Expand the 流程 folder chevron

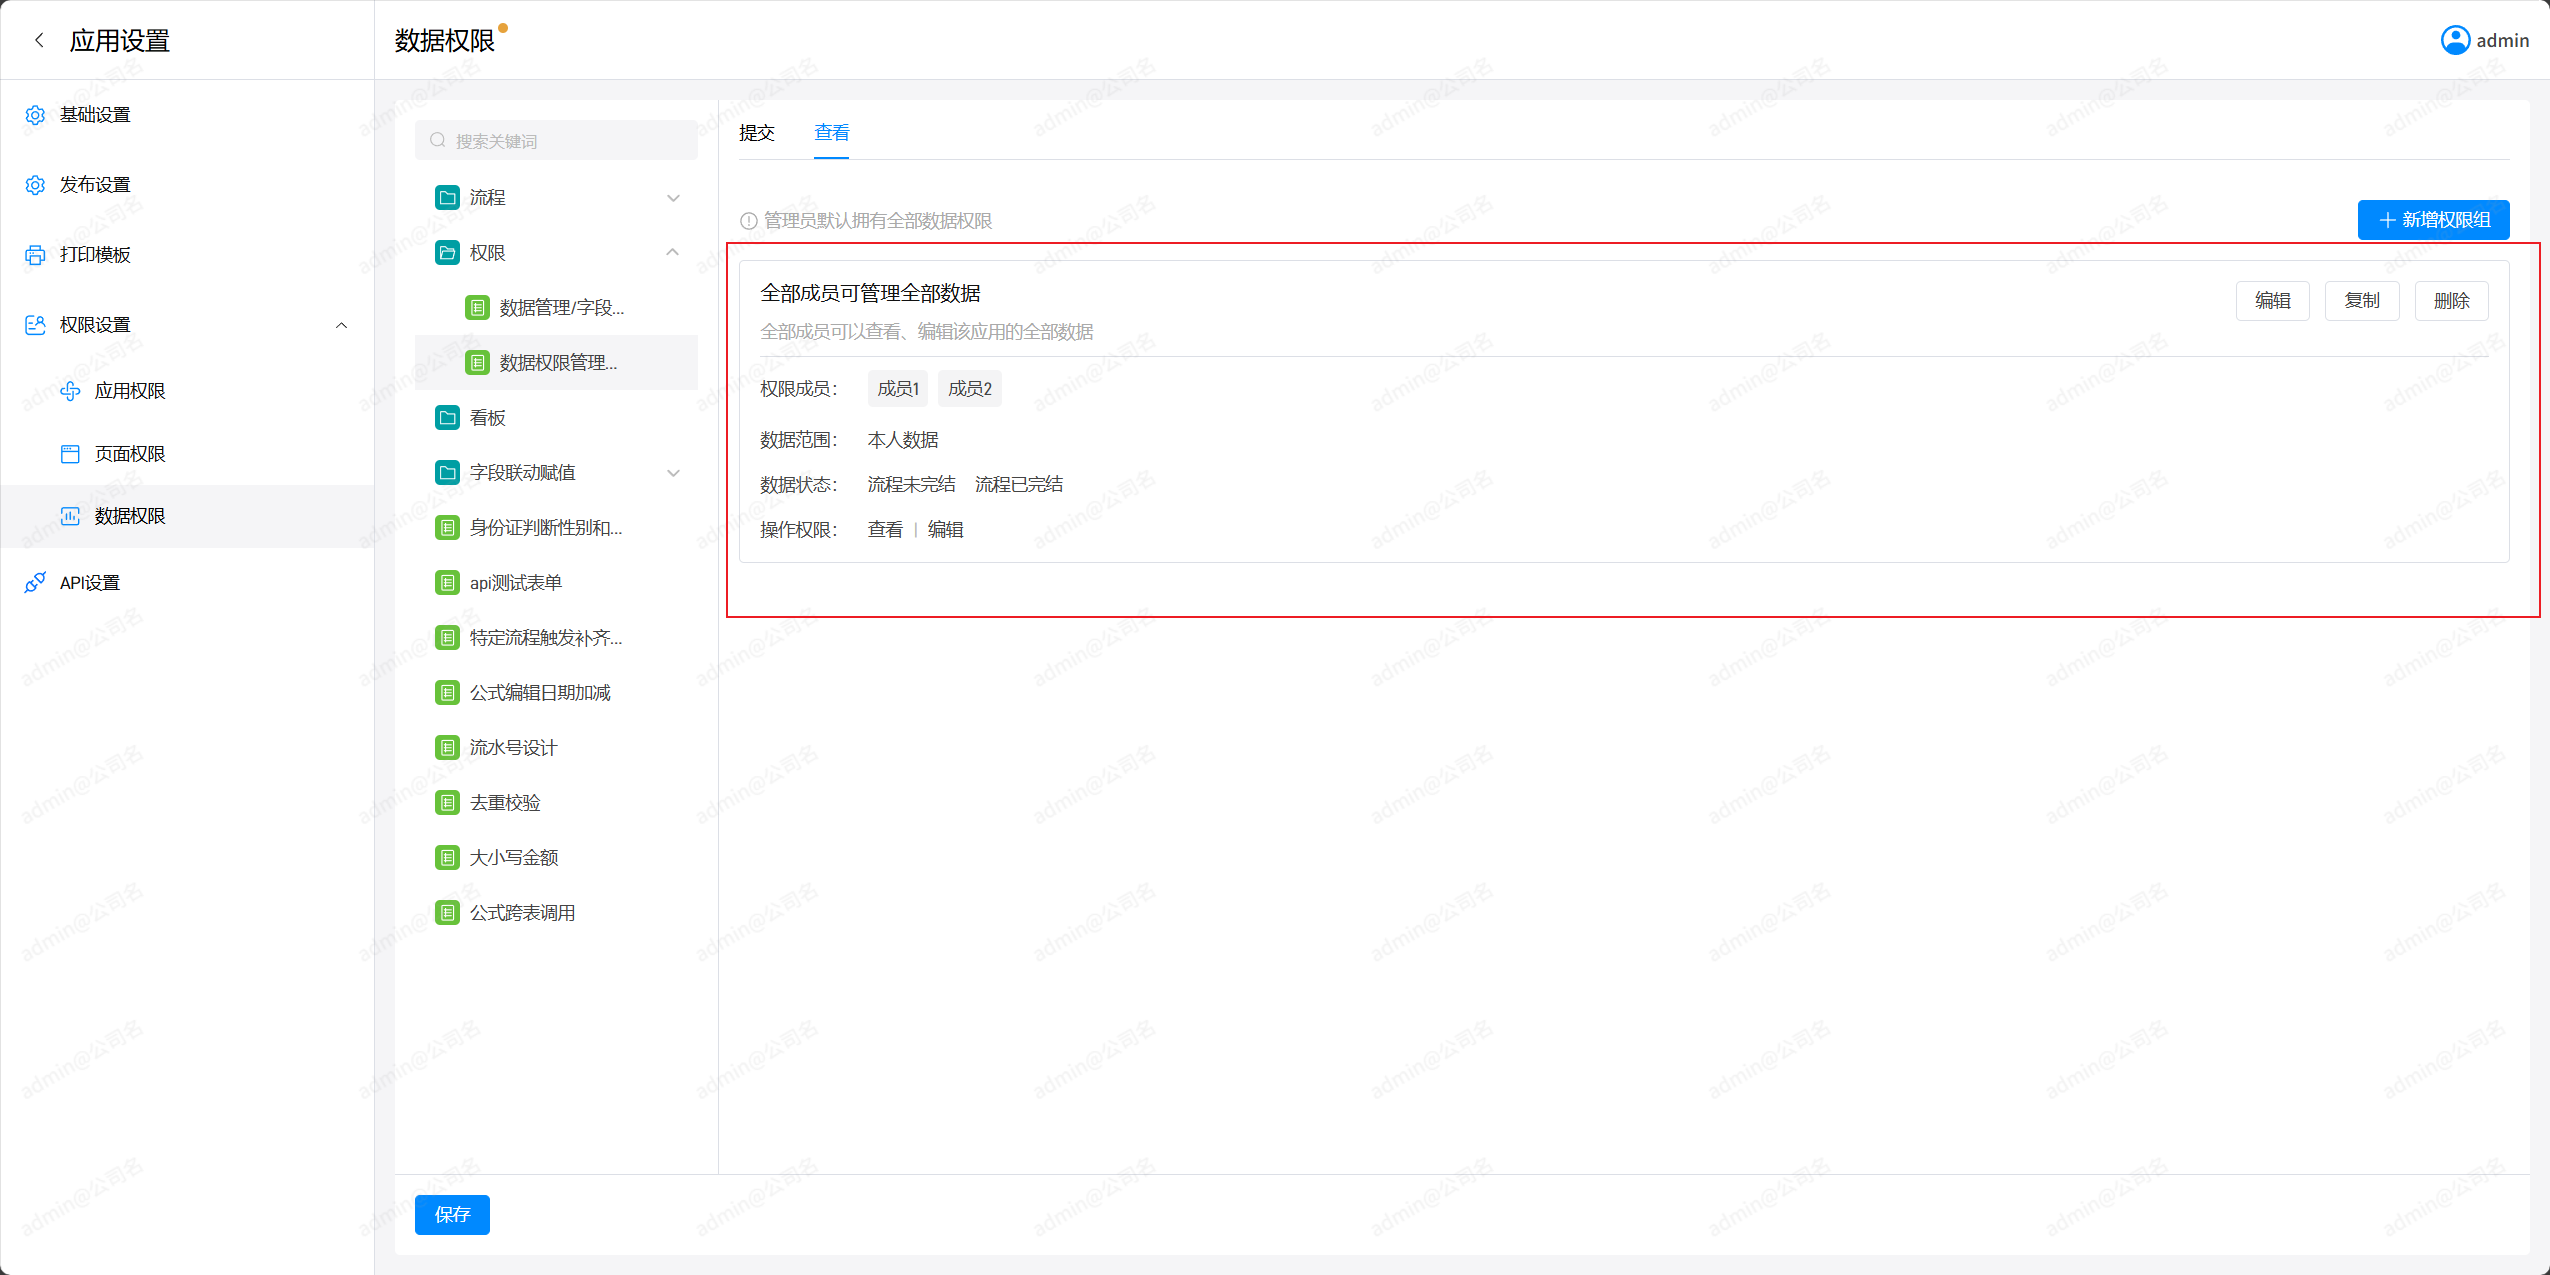click(x=673, y=198)
